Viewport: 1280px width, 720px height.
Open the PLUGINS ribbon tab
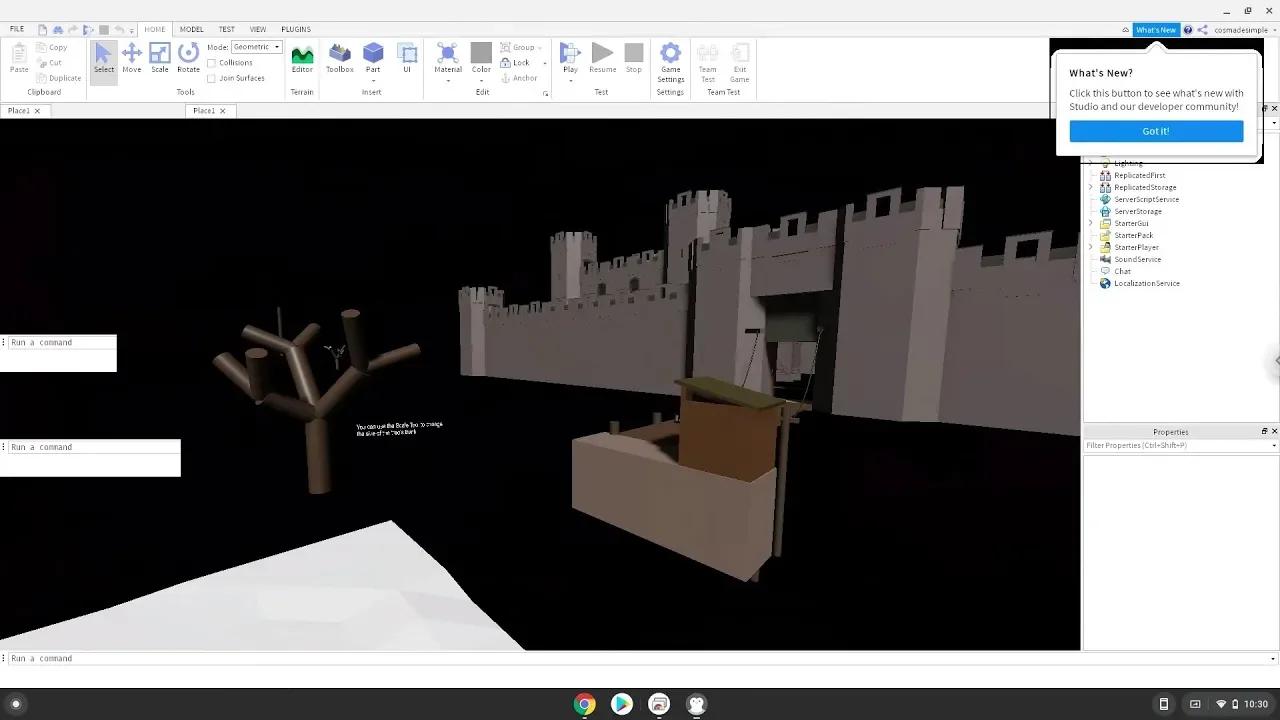pyautogui.click(x=296, y=29)
